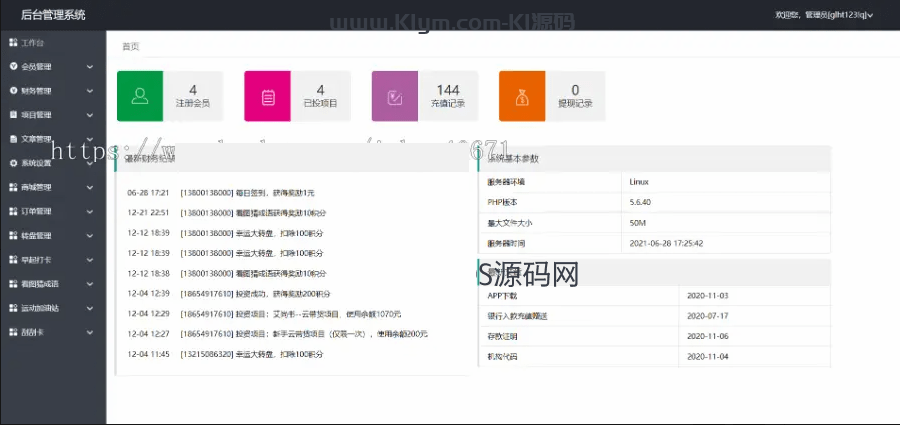The image size is (900, 425).
Task: Click the orange 提现记录 money bag icon
Action: pos(522,97)
